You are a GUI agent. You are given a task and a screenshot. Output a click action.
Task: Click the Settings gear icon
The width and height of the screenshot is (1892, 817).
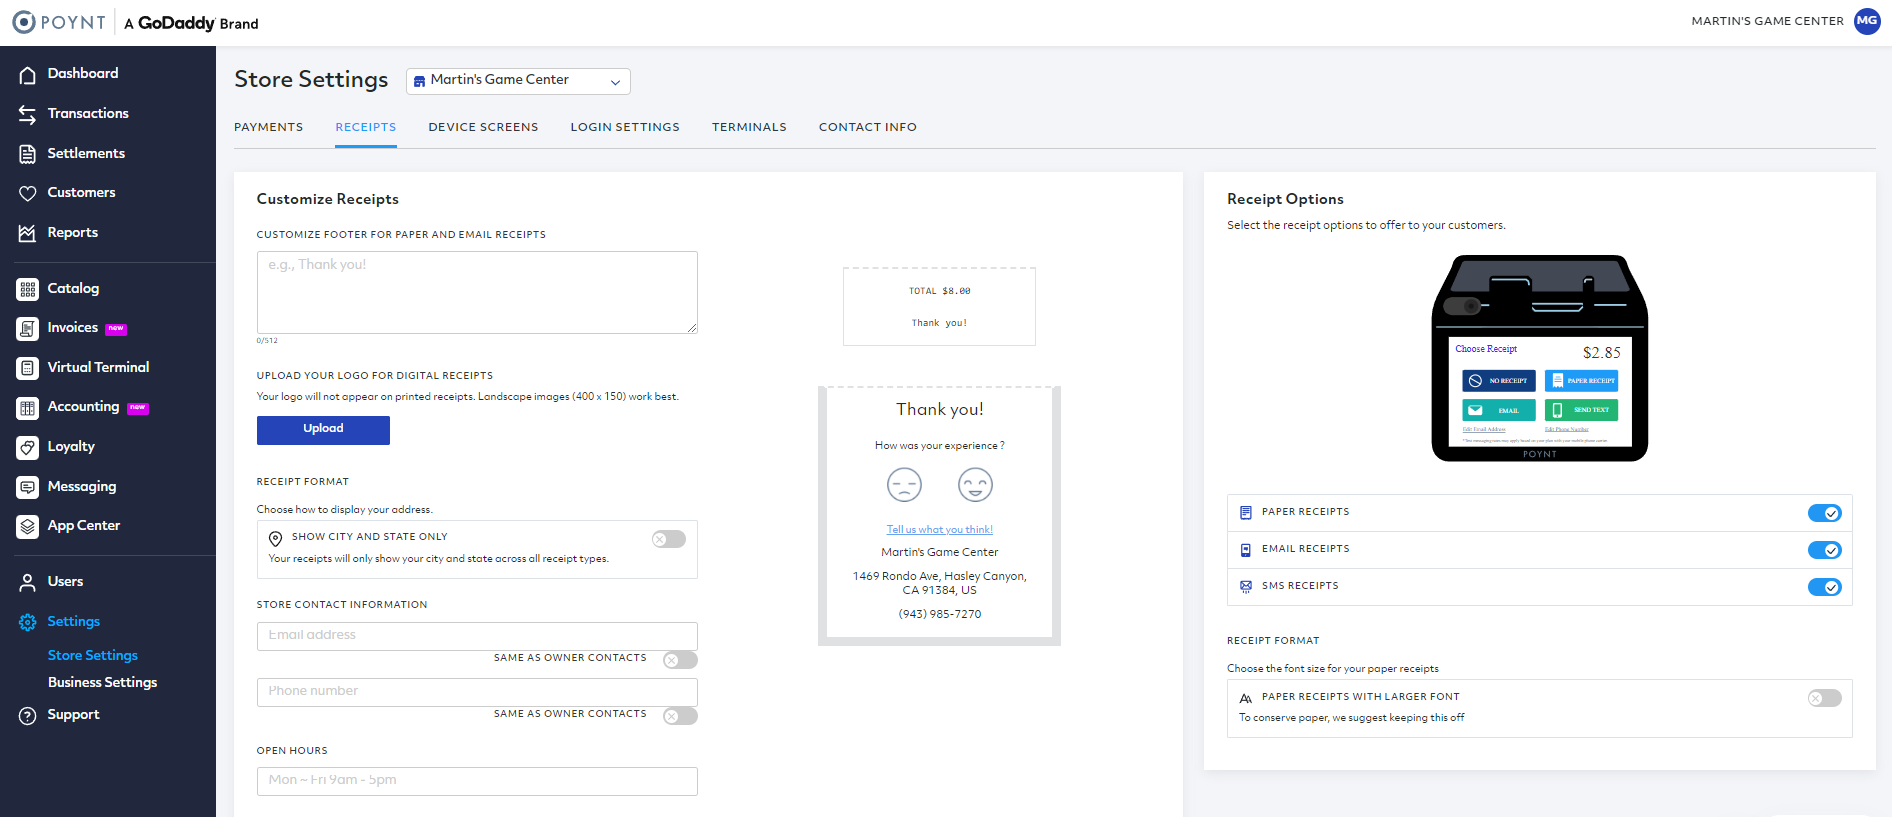tap(28, 622)
